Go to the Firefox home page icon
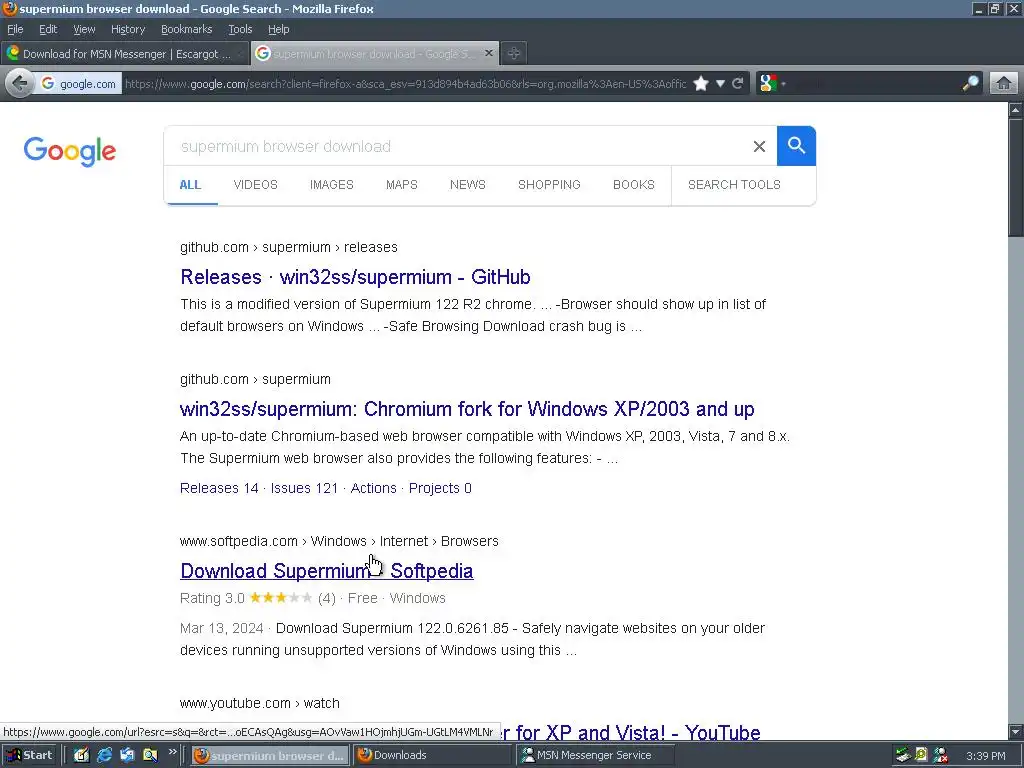The width and height of the screenshot is (1024, 768). [1004, 84]
